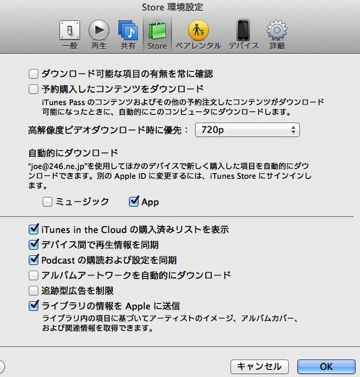Uncheck ライブラリの情報を Apple に送信
The height and width of the screenshot is (377, 360).
pos(34,306)
